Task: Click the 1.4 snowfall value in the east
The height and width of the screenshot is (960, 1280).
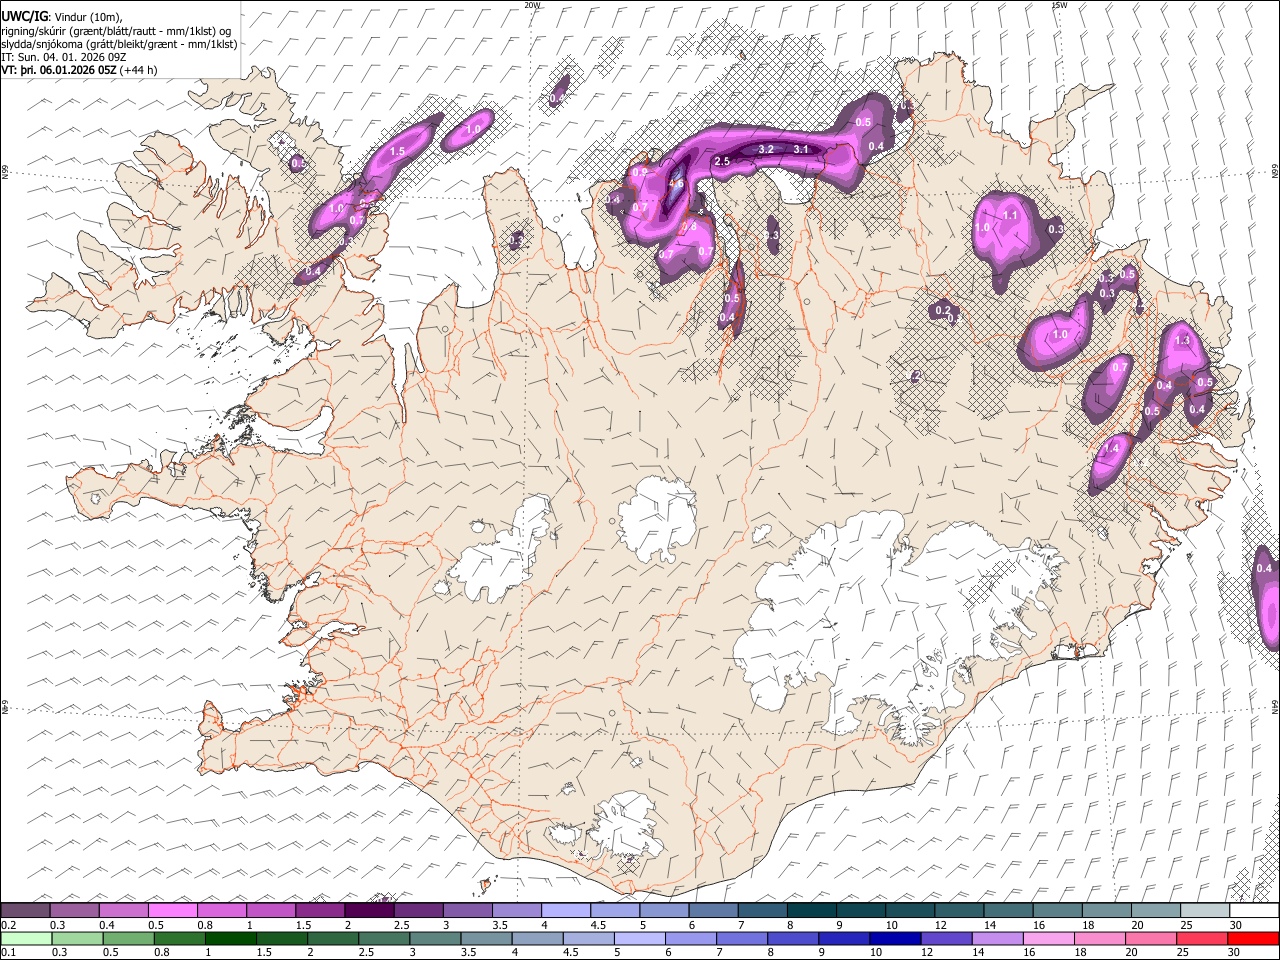Action: 1111,449
